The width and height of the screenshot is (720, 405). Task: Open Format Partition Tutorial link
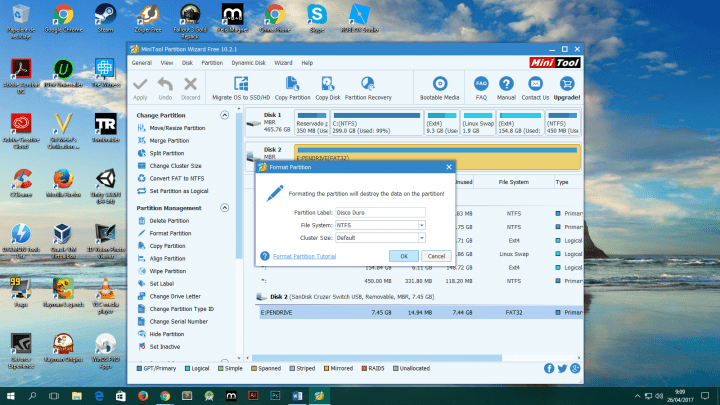[304, 256]
